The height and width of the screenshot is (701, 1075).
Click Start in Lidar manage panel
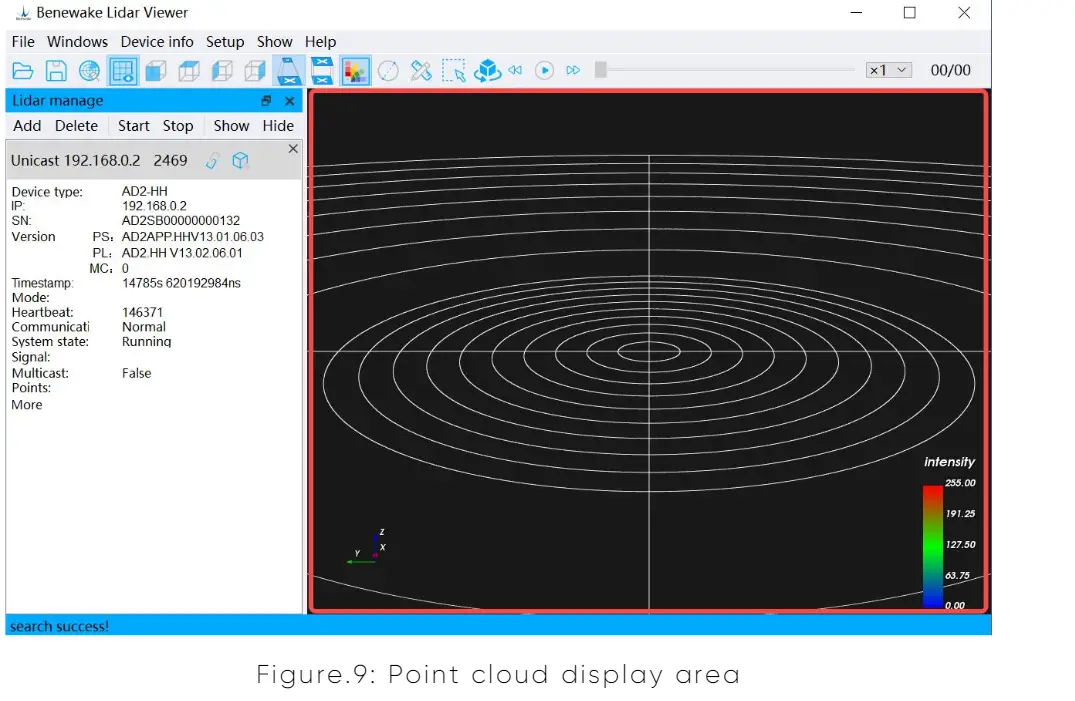tap(134, 126)
